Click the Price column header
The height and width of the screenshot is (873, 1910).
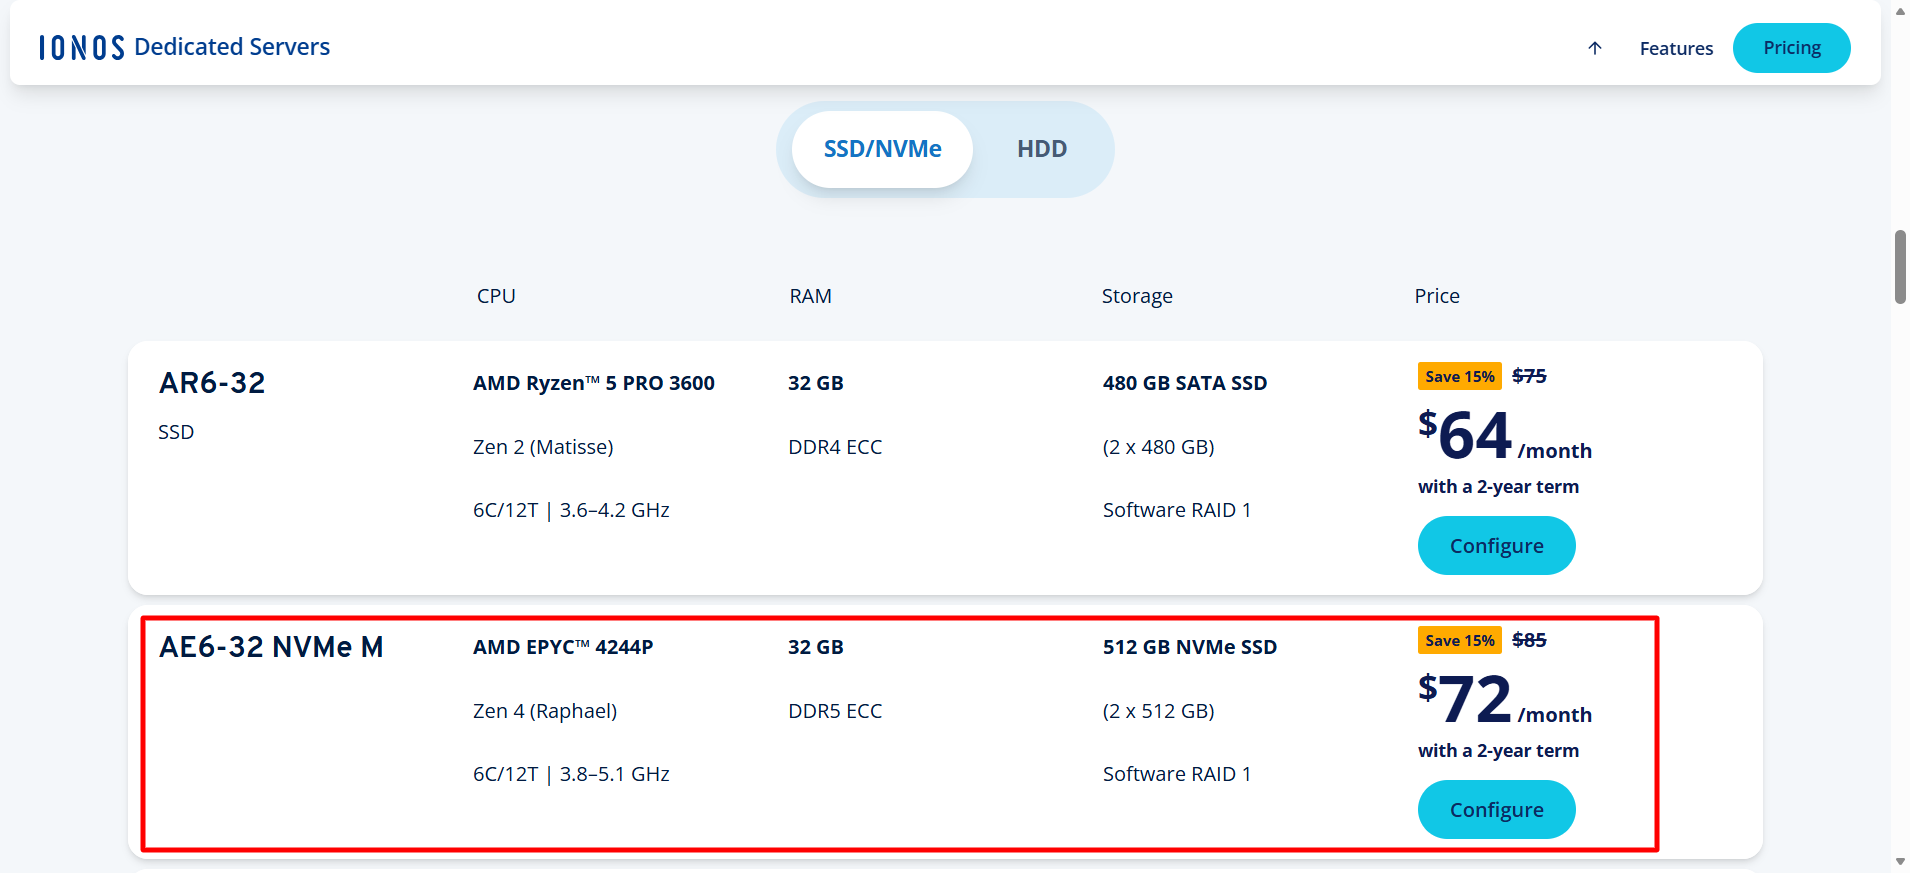[x=1437, y=296]
